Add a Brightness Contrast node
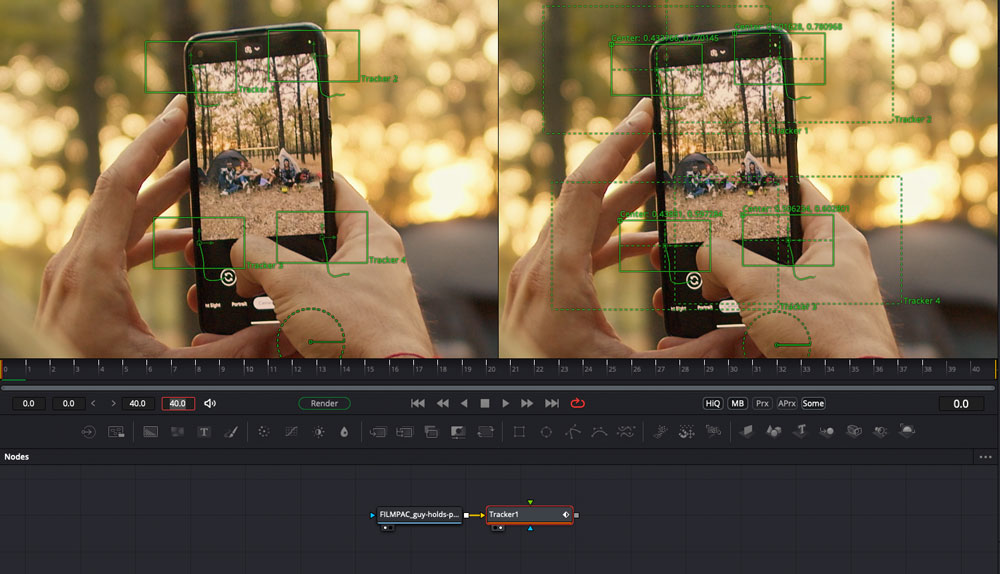The width and height of the screenshot is (1000, 574). tap(318, 432)
